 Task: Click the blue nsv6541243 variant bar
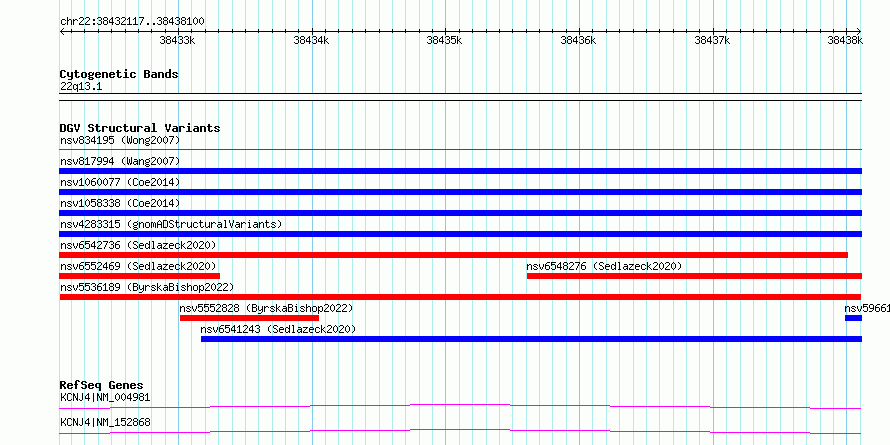[531, 339]
